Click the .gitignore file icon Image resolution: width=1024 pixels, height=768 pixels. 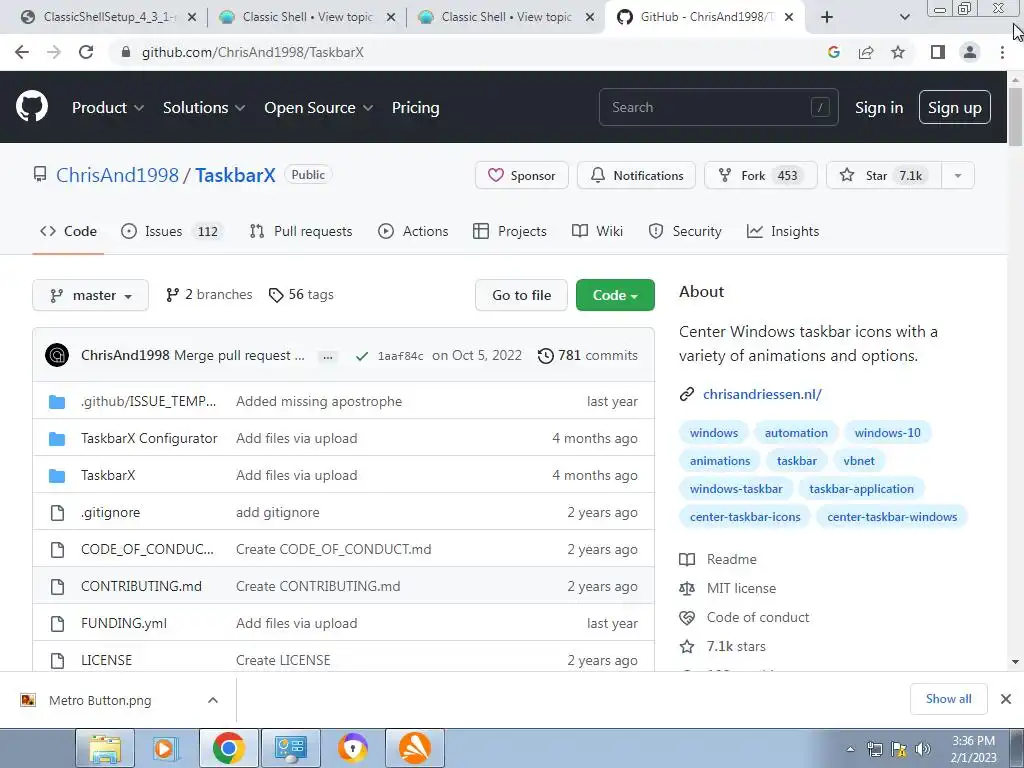click(x=57, y=513)
